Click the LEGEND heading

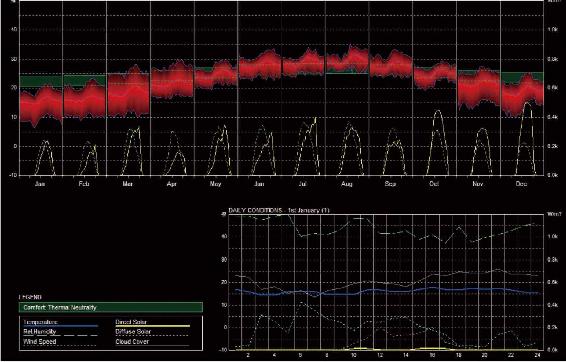(30, 297)
